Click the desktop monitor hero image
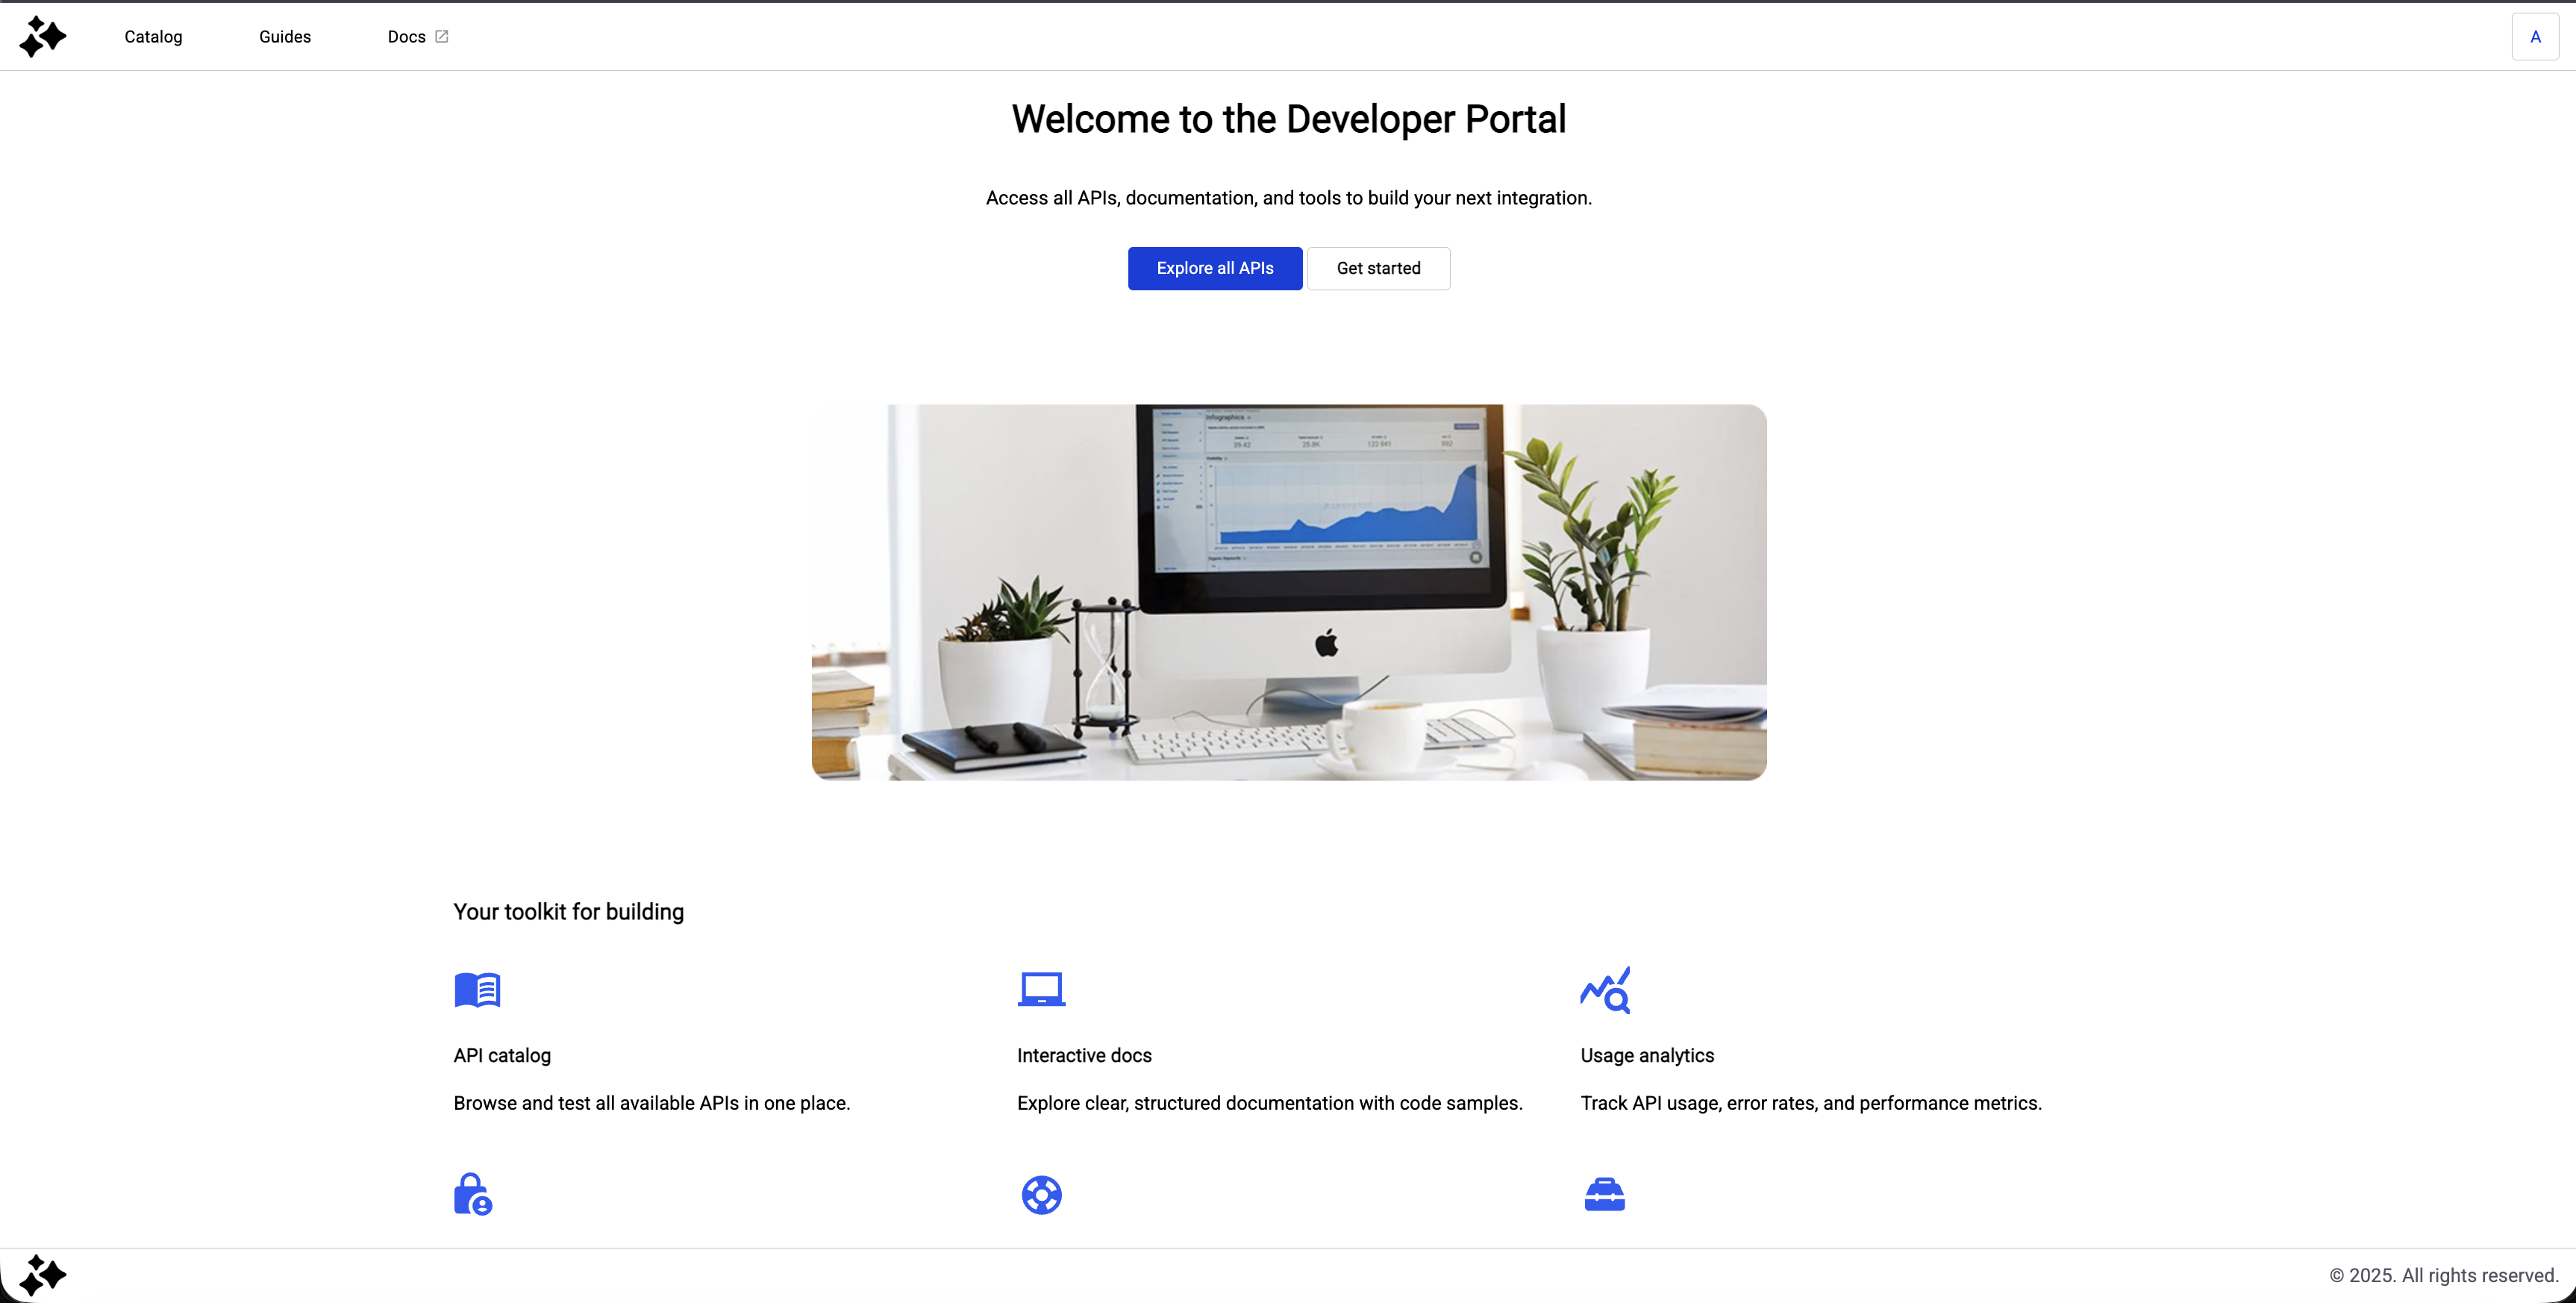 (x=1288, y=592)
